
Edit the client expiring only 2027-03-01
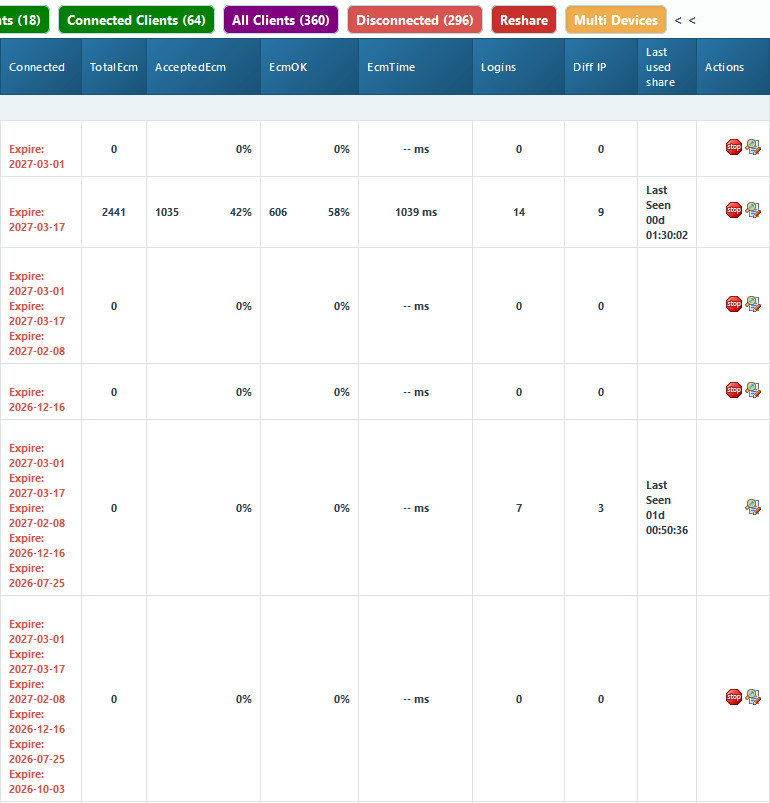tap(753, 147)
